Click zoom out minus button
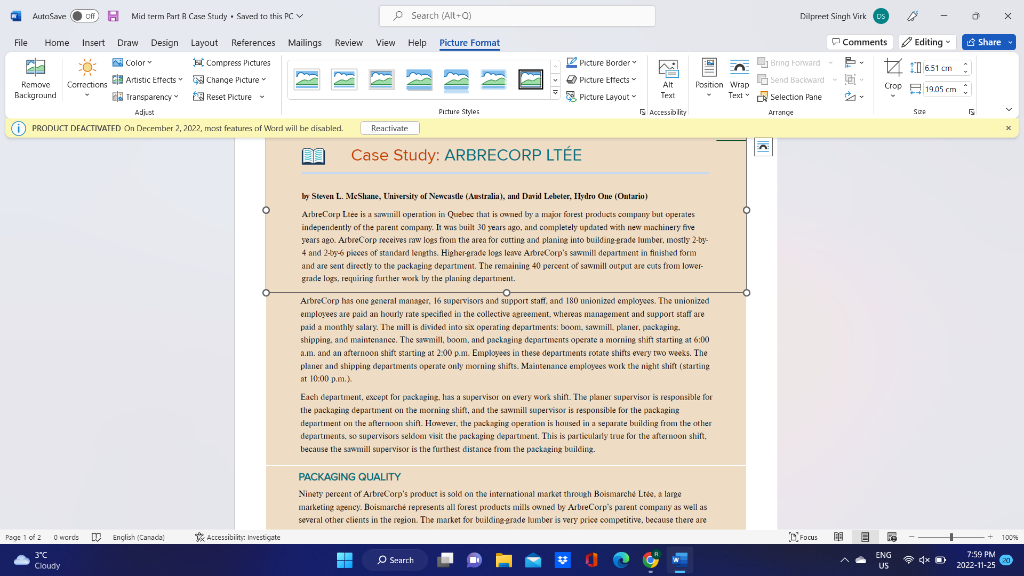1024x576 pixels. (x=912, y=537)
